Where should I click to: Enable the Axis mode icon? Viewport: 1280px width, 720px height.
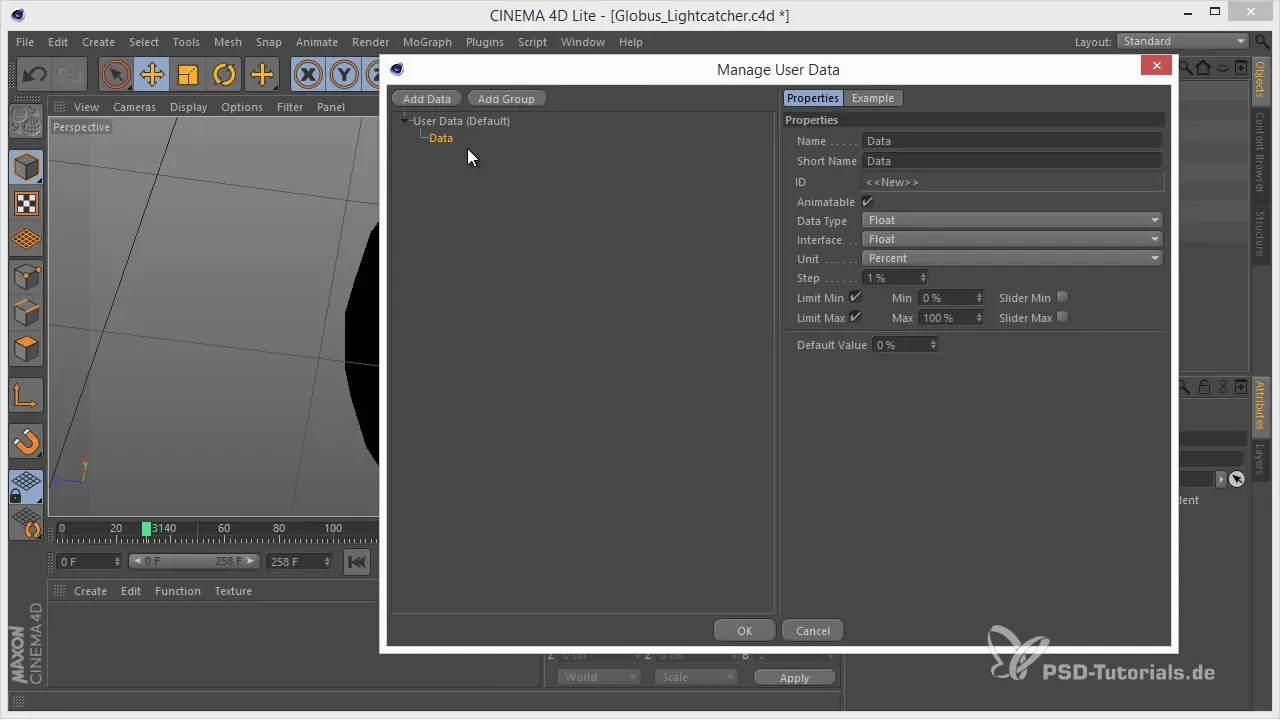tap(26, 395)
